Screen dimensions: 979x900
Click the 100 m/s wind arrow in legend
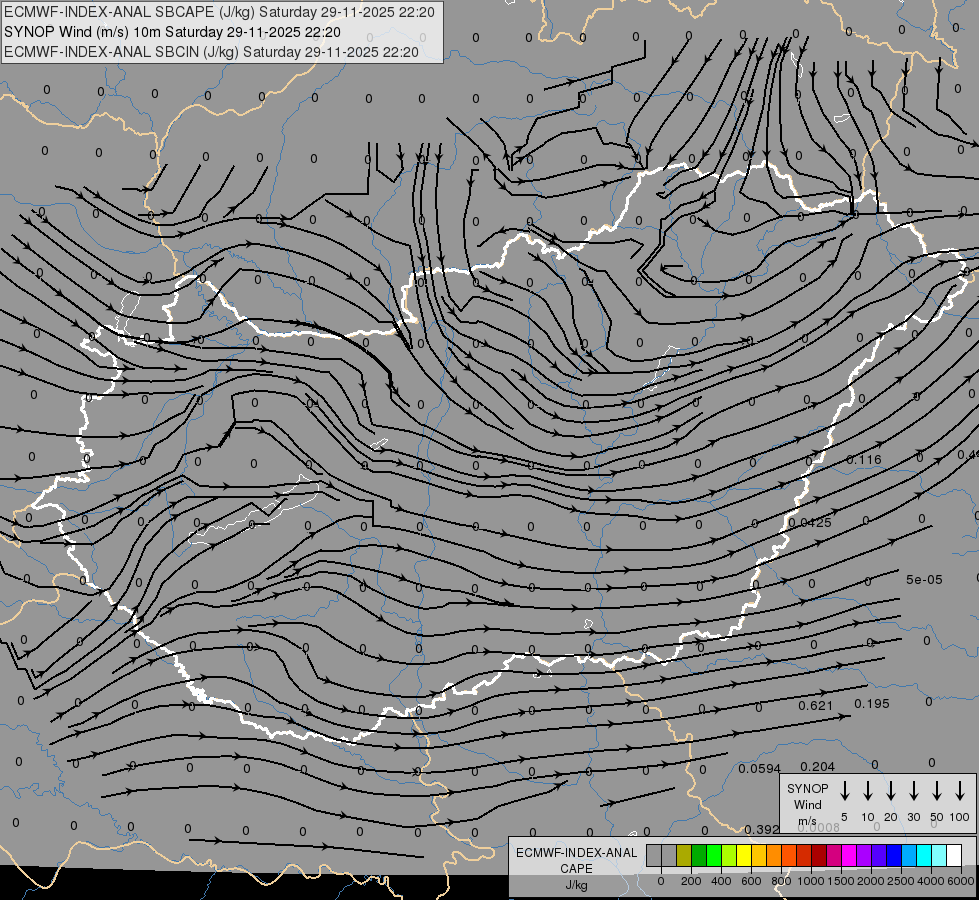[960, 791]
